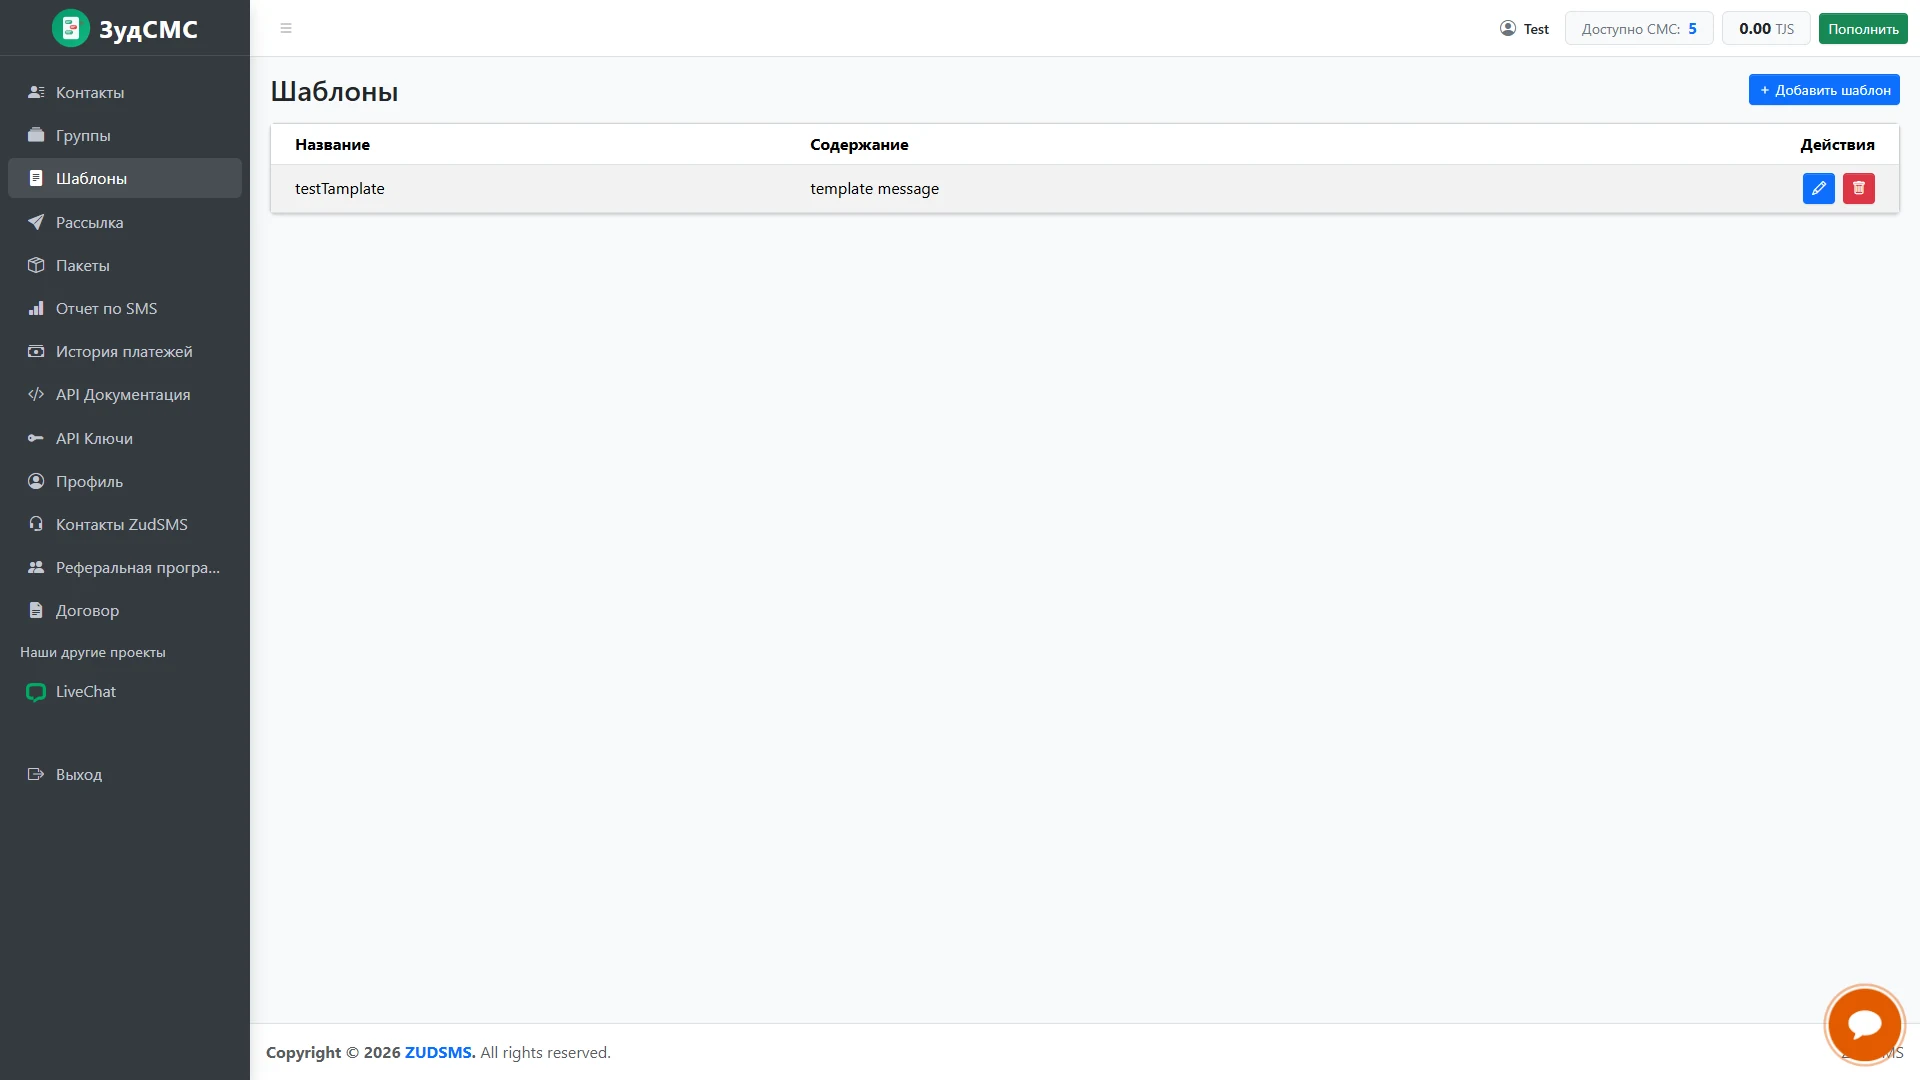Open История платежей page

click(x=125, y=351)
